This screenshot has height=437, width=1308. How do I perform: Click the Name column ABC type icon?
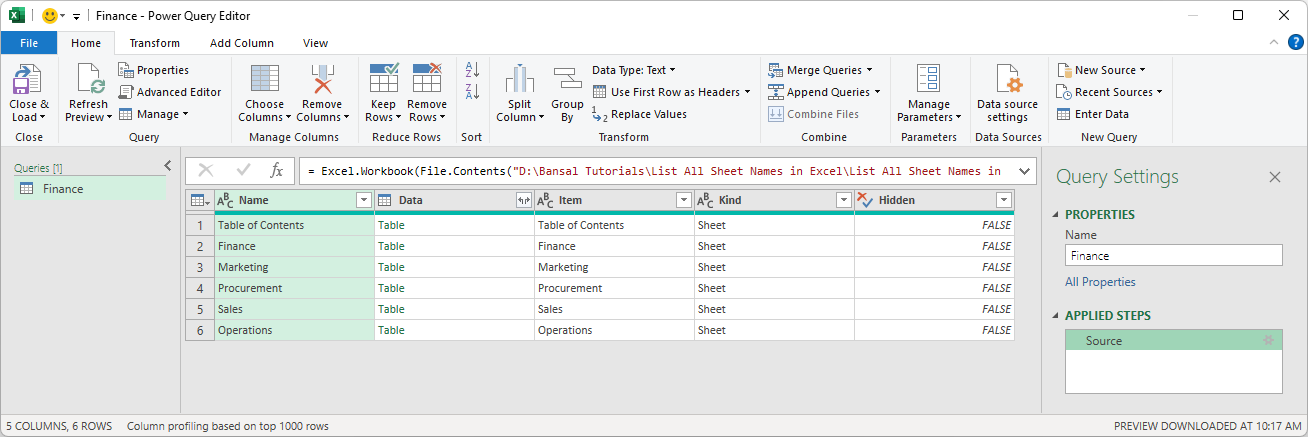click(x=225, y=200)
